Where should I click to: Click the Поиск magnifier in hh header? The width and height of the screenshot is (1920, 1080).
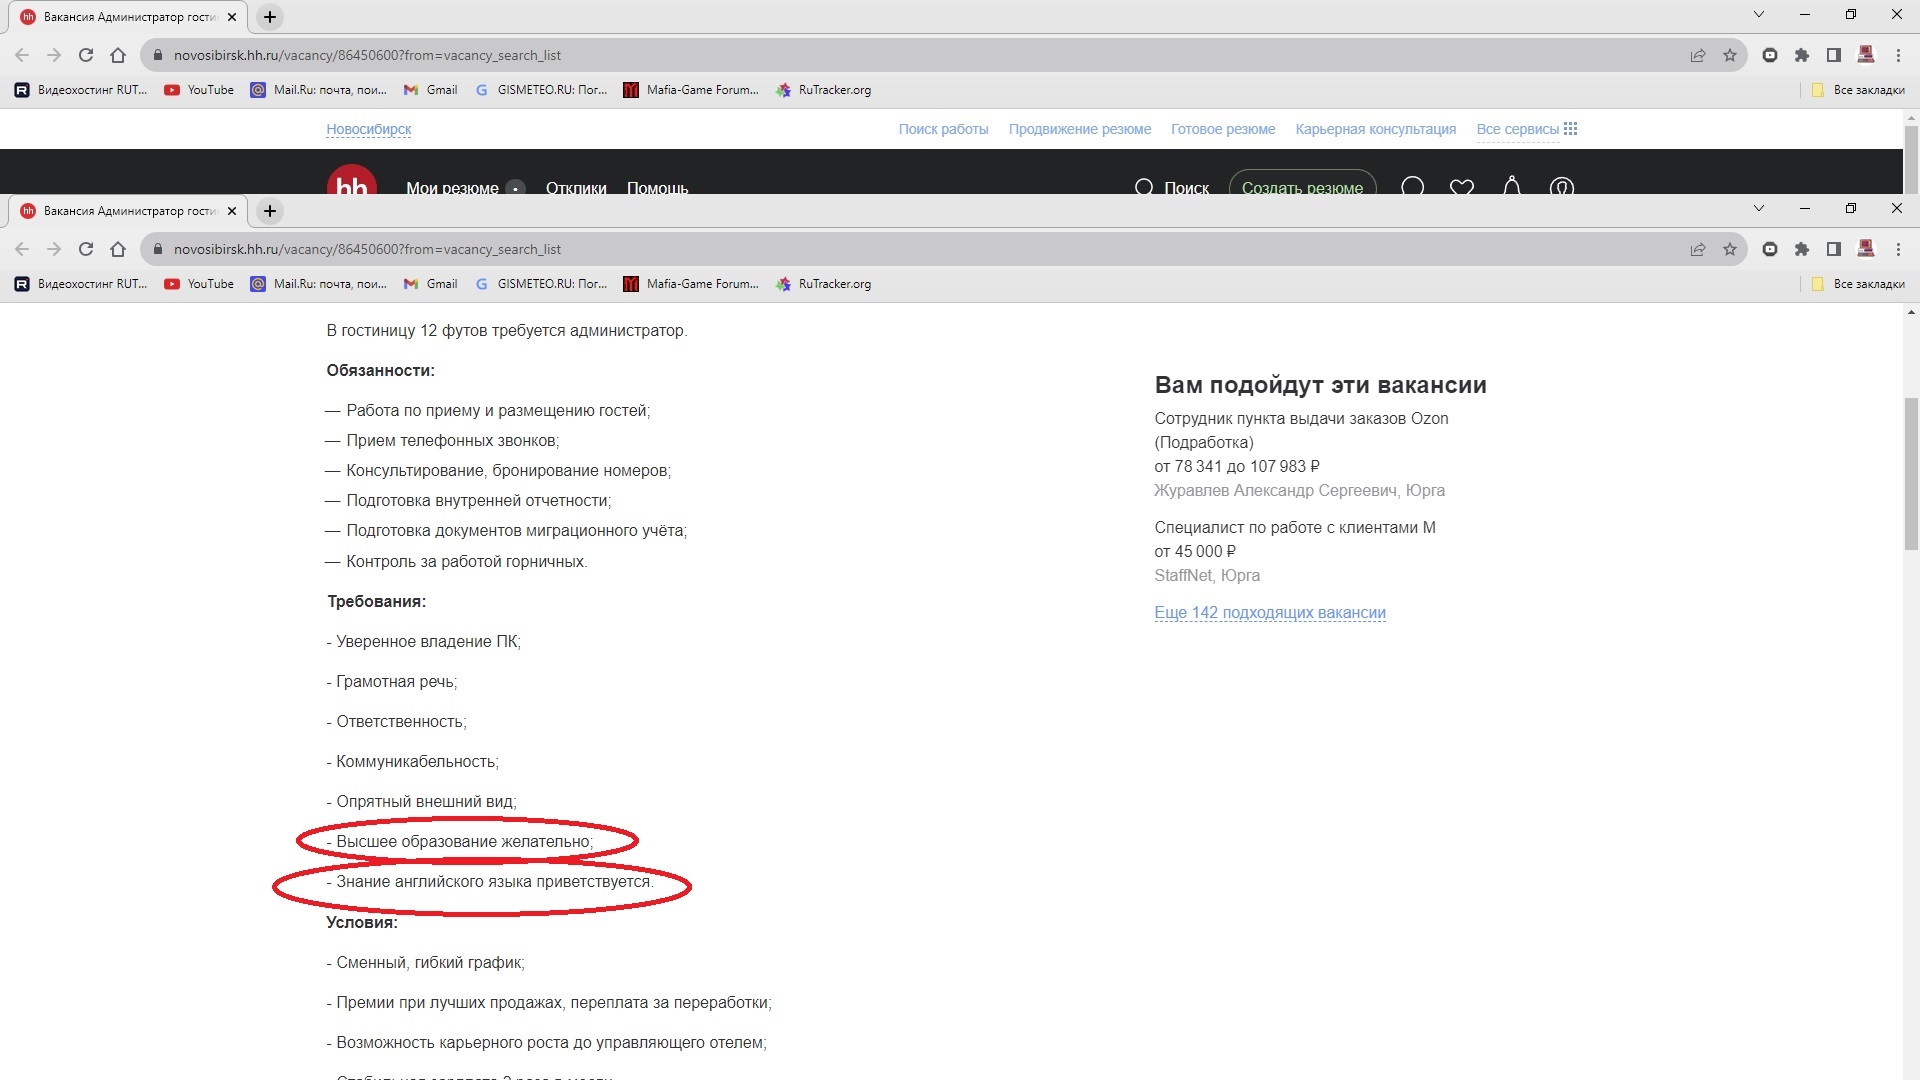[1144, 187]
